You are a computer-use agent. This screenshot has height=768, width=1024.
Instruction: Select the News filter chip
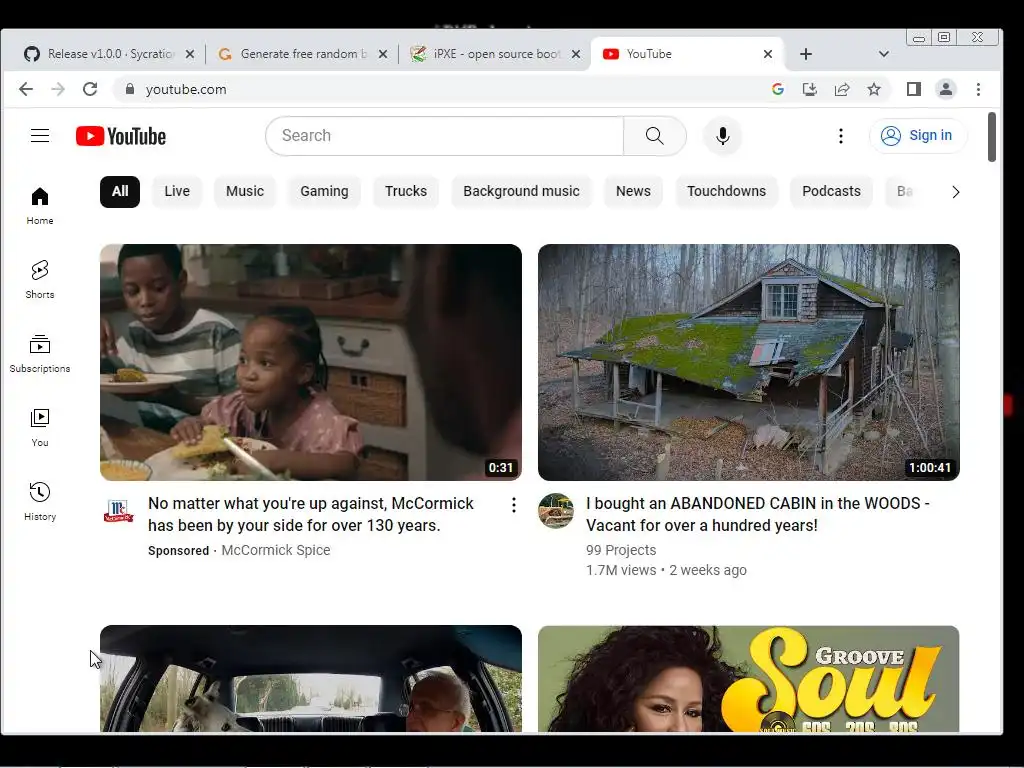[633, 191]
